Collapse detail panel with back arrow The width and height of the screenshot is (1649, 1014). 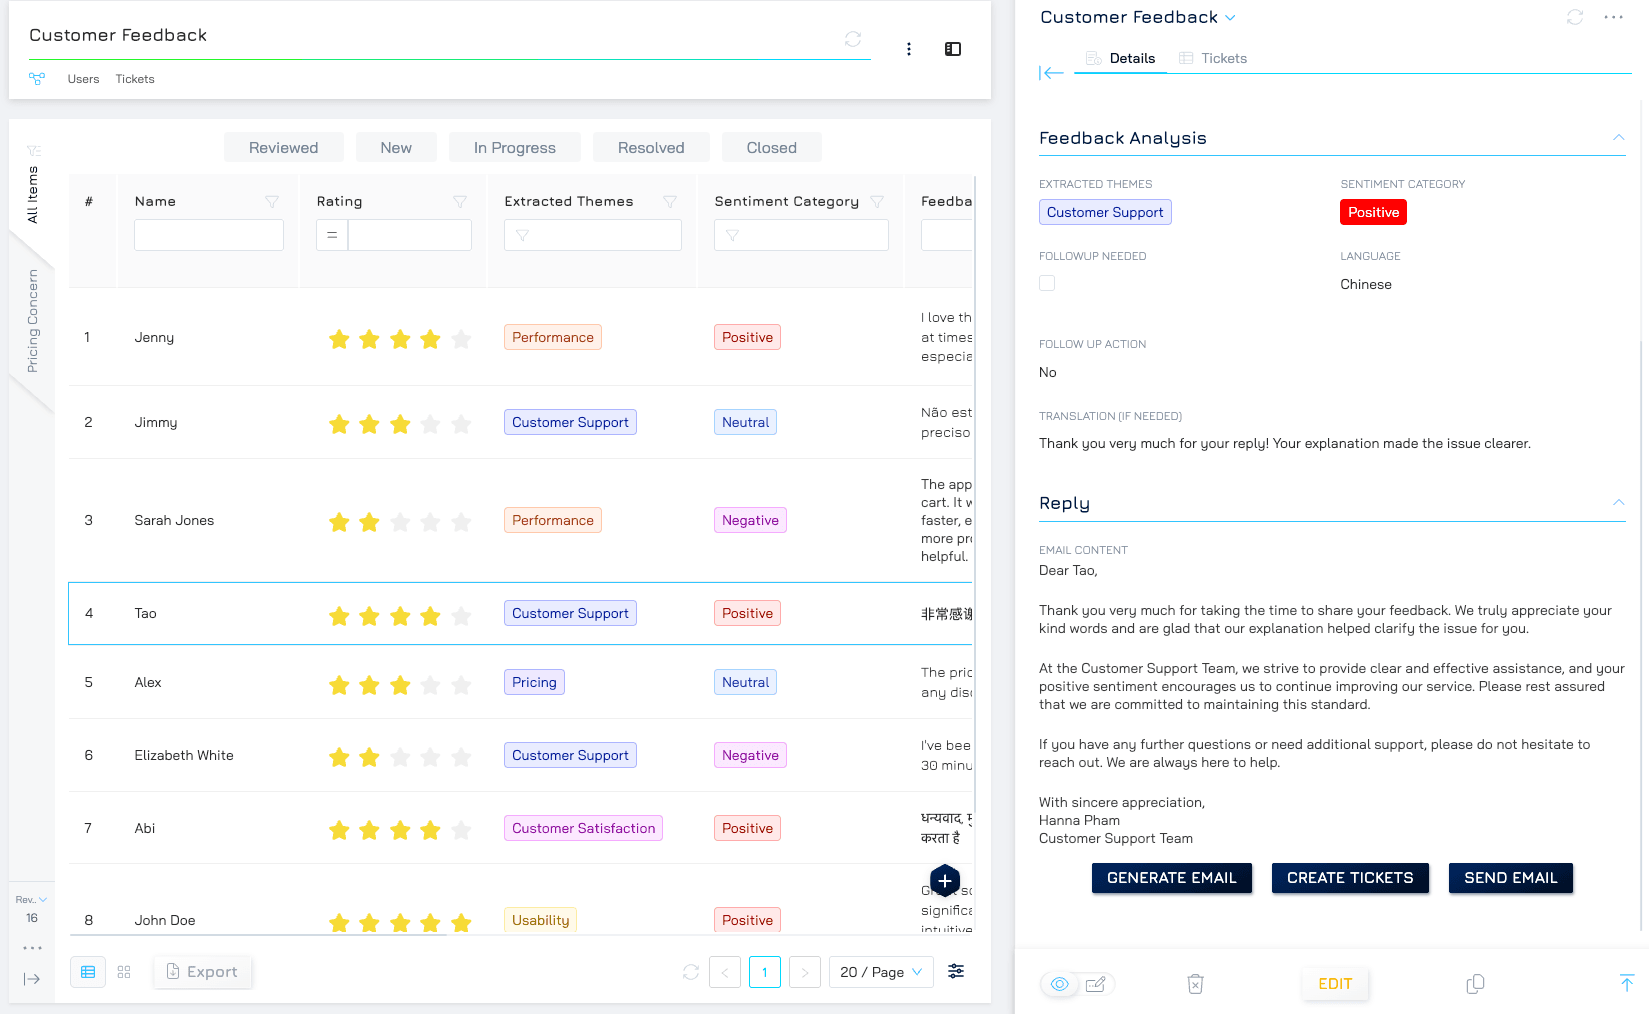(x=1051, y=73)
